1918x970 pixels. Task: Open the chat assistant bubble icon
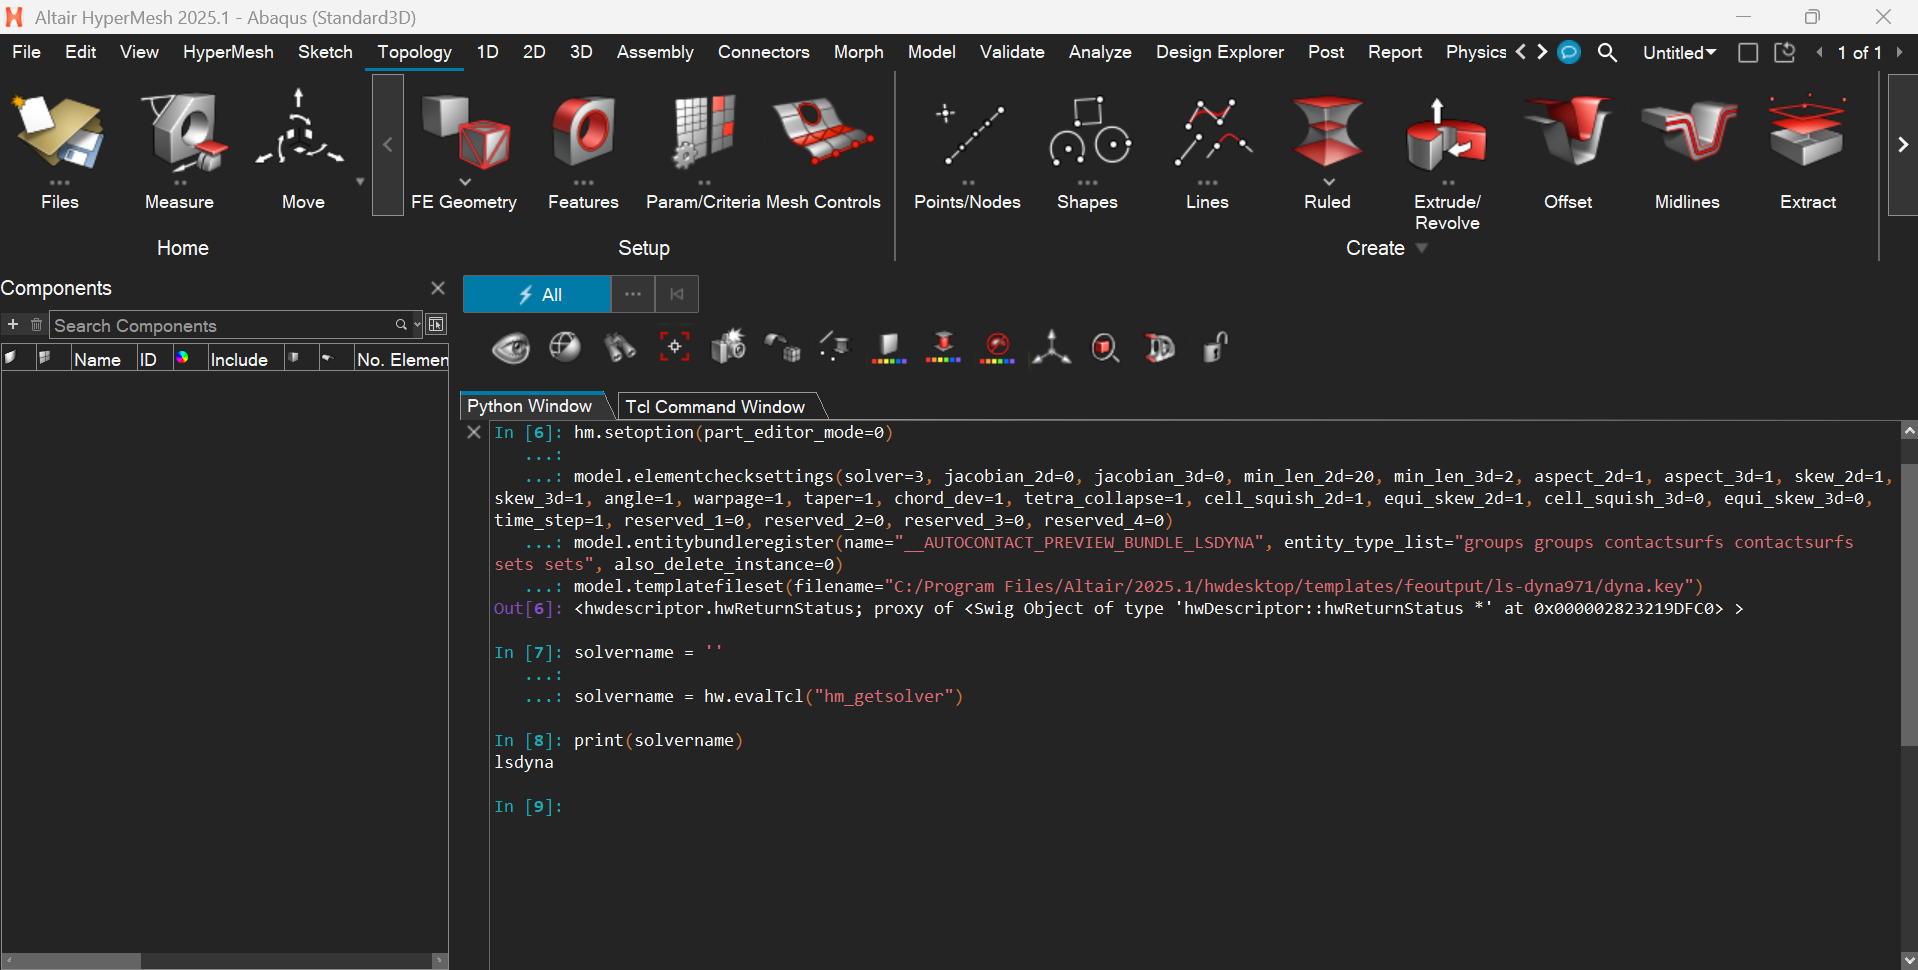pyautogui.click(x=1569, y=52)
